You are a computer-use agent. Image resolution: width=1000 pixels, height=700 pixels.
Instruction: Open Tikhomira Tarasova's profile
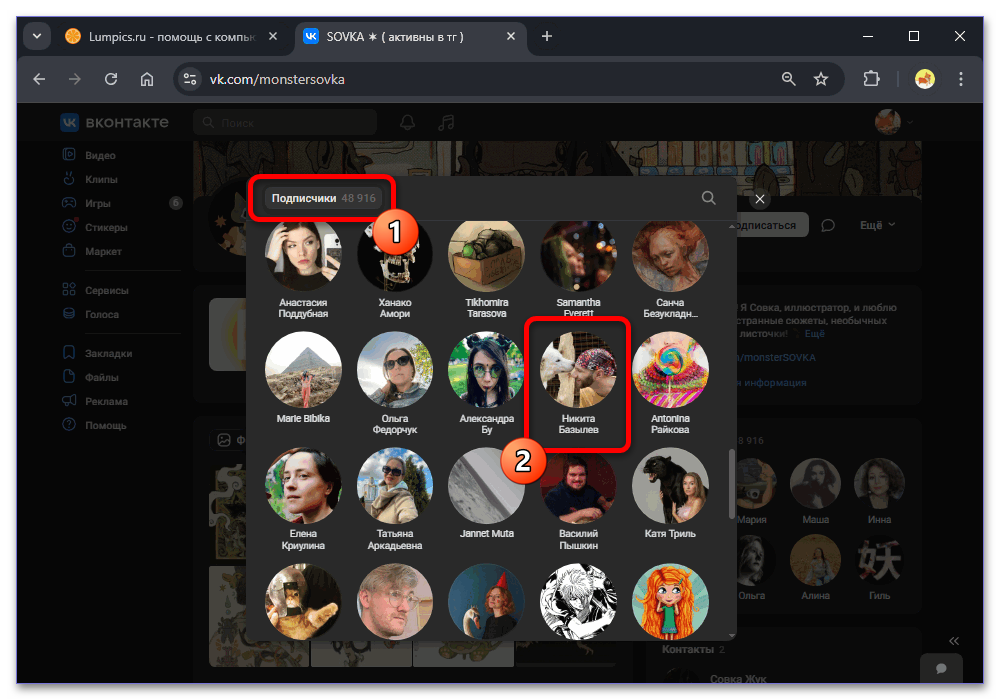click(x=487, y=268)
